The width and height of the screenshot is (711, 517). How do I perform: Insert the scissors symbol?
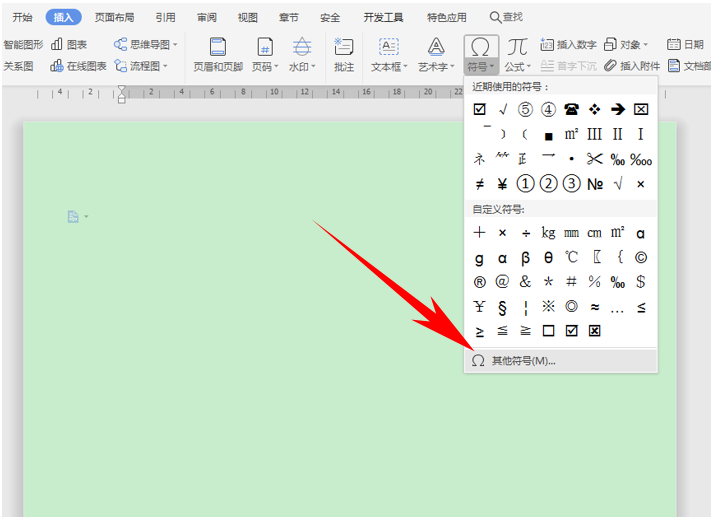[x=594, y=159]
